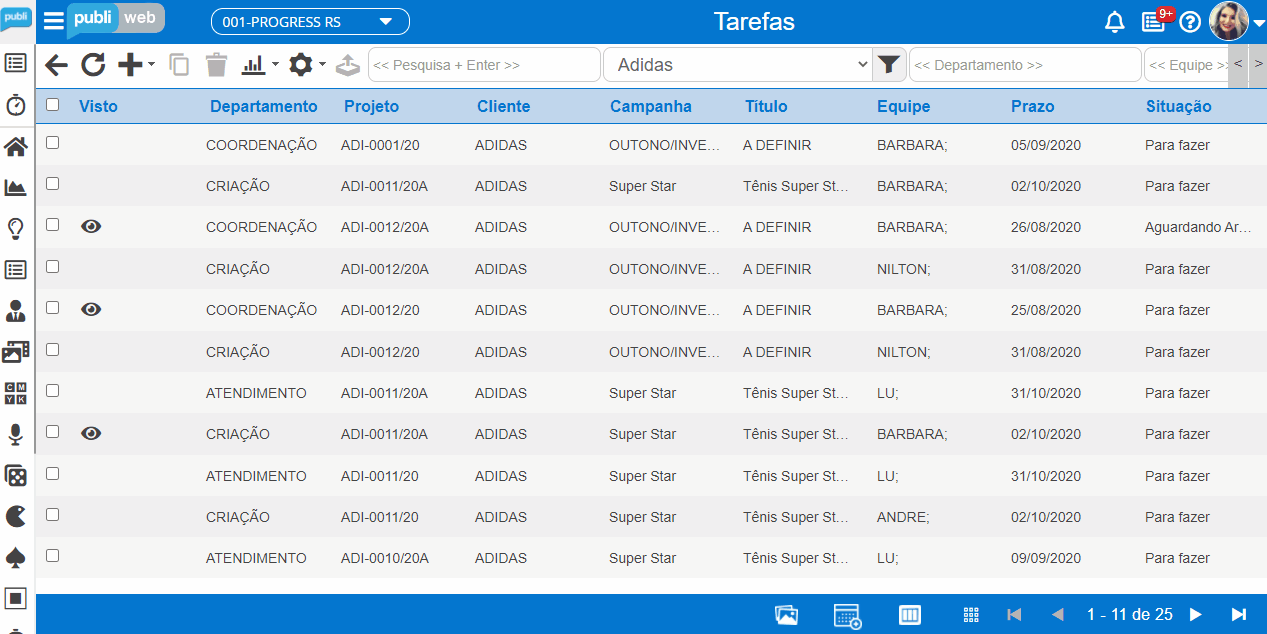Open the microphone sidebar icon
This screenshot has height=634, width=1267.
click(16, 434)
